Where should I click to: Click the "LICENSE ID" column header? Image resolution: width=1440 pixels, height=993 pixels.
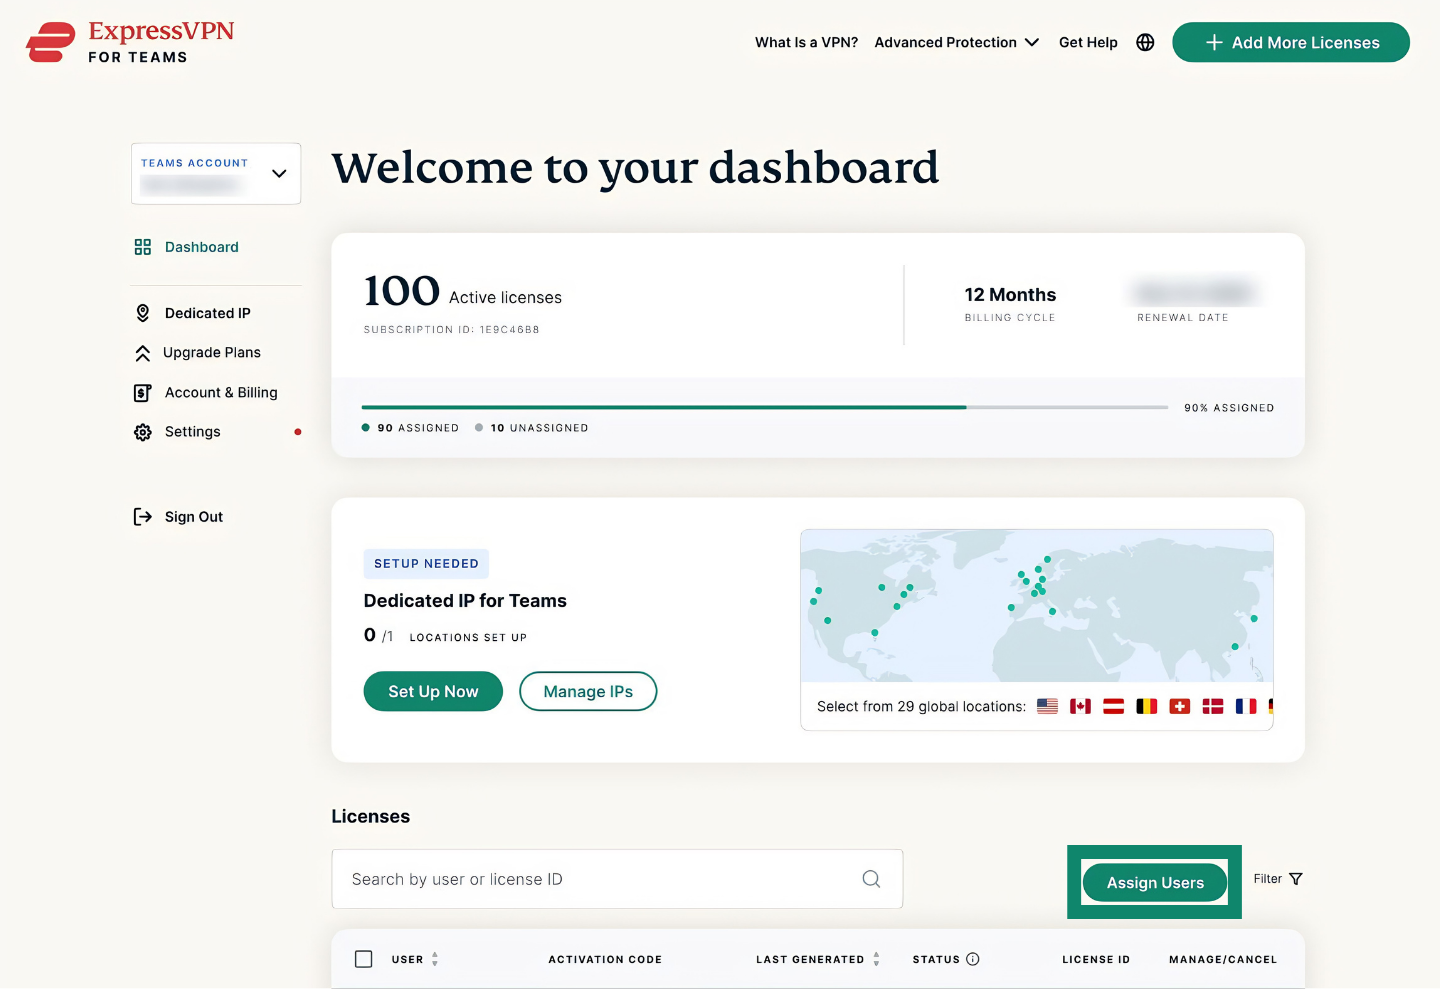tap(1096, 959)
